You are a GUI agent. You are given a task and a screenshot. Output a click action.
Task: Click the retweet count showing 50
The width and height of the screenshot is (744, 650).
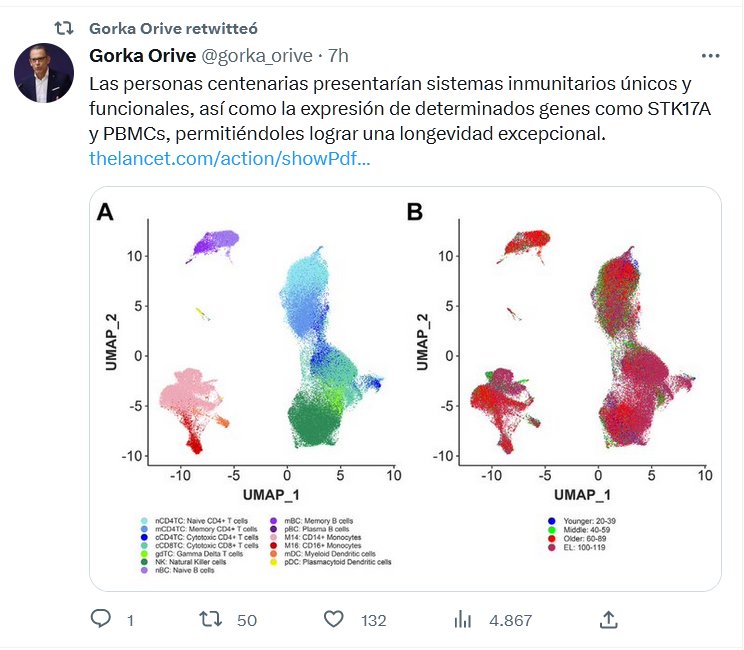(247, 620)
